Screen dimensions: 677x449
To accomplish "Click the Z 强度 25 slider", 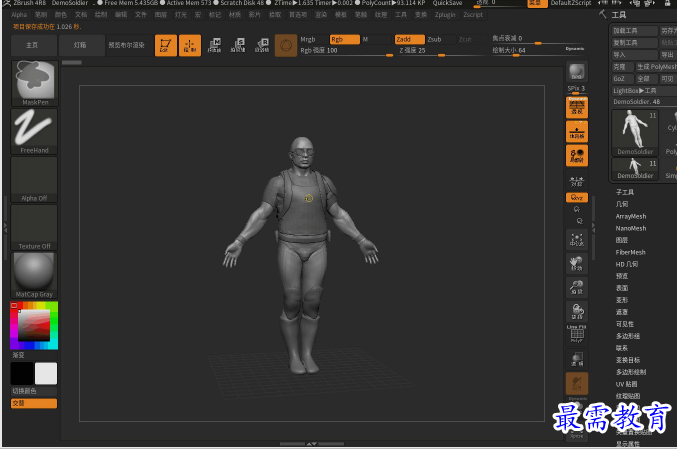I will [x=441, y=51].
